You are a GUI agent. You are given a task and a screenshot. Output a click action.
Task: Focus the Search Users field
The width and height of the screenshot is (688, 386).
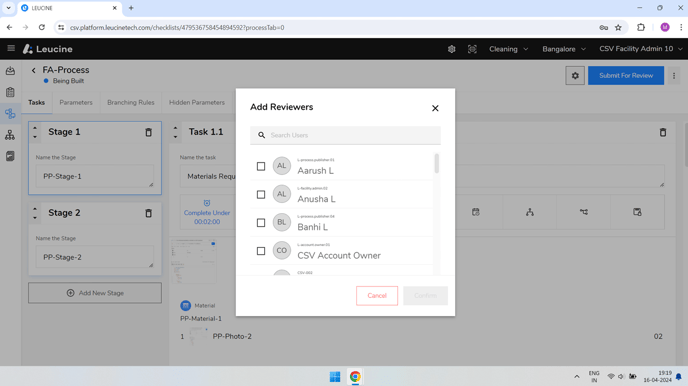[x=345, y=135]
